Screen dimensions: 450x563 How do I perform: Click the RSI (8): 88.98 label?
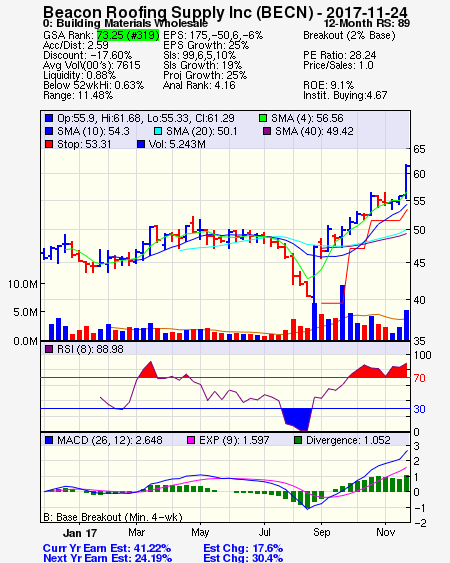[x=90, y=349]
